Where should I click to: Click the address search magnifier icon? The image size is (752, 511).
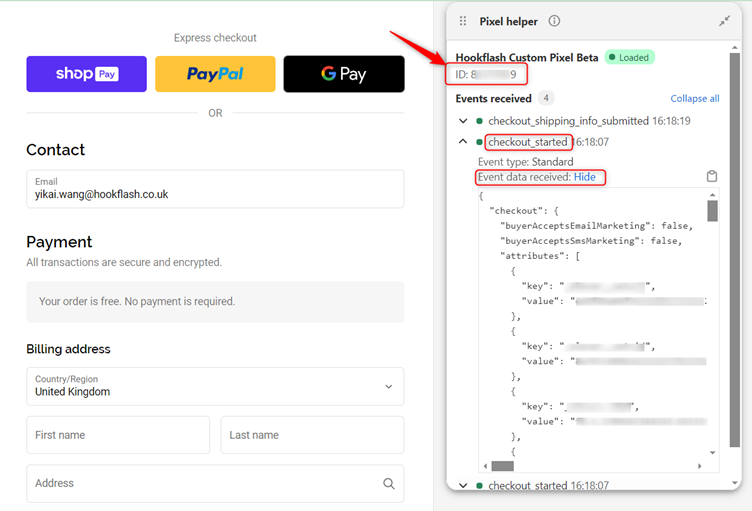389,484
